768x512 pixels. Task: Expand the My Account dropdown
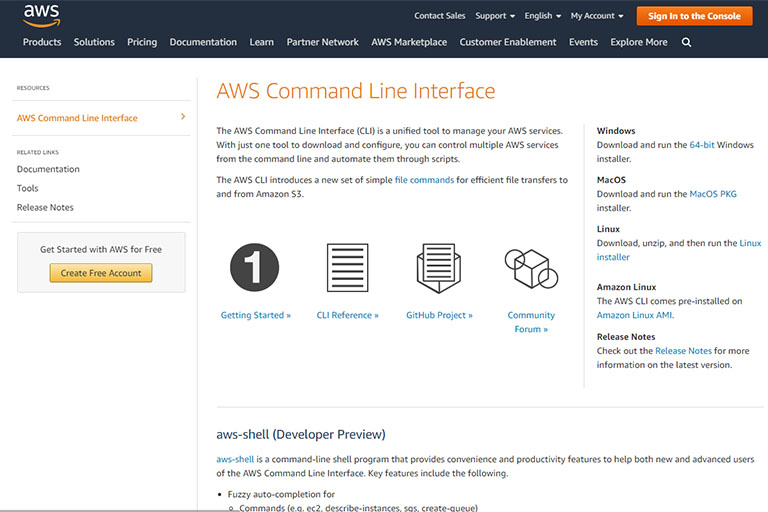coord(597,16)
